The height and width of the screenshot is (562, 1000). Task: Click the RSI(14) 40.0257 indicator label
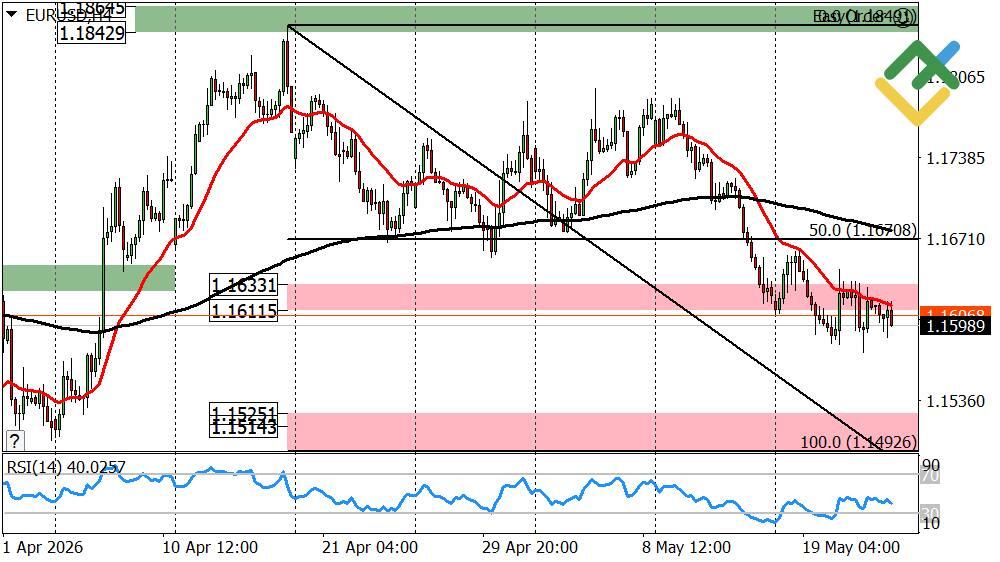(x=66, y=468)
